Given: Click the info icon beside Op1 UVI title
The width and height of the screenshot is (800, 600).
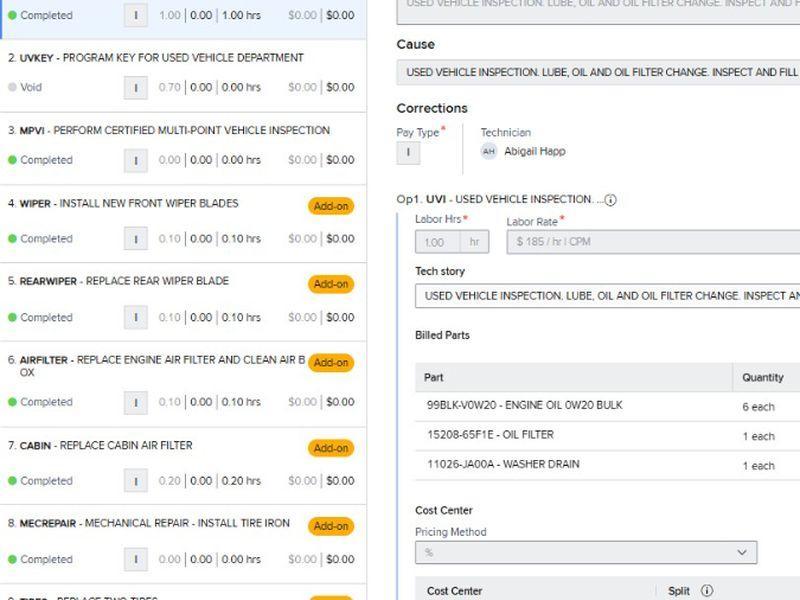Looking at the screenshot, I should (610, 200).
